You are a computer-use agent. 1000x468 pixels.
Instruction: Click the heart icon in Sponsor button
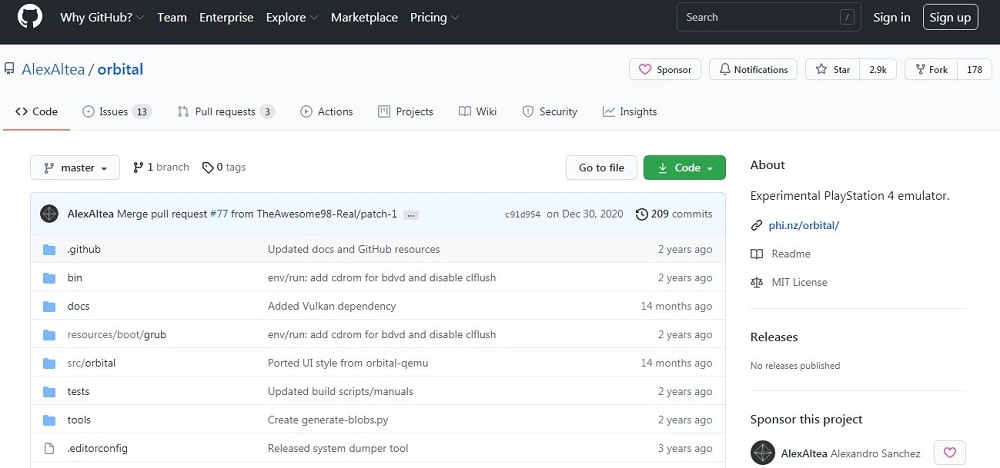coord(645,69)
